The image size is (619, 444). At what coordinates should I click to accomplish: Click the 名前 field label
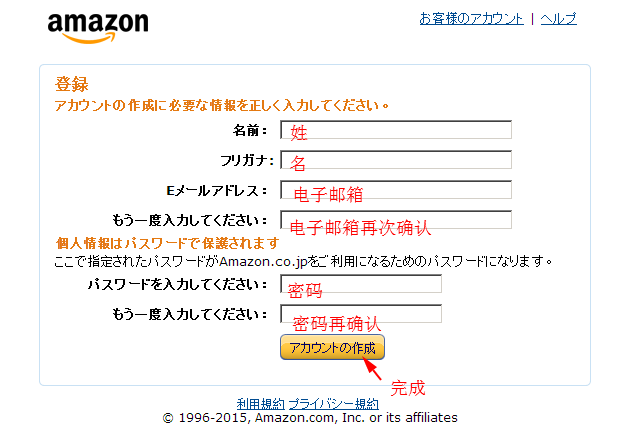(x=250, y=130)
